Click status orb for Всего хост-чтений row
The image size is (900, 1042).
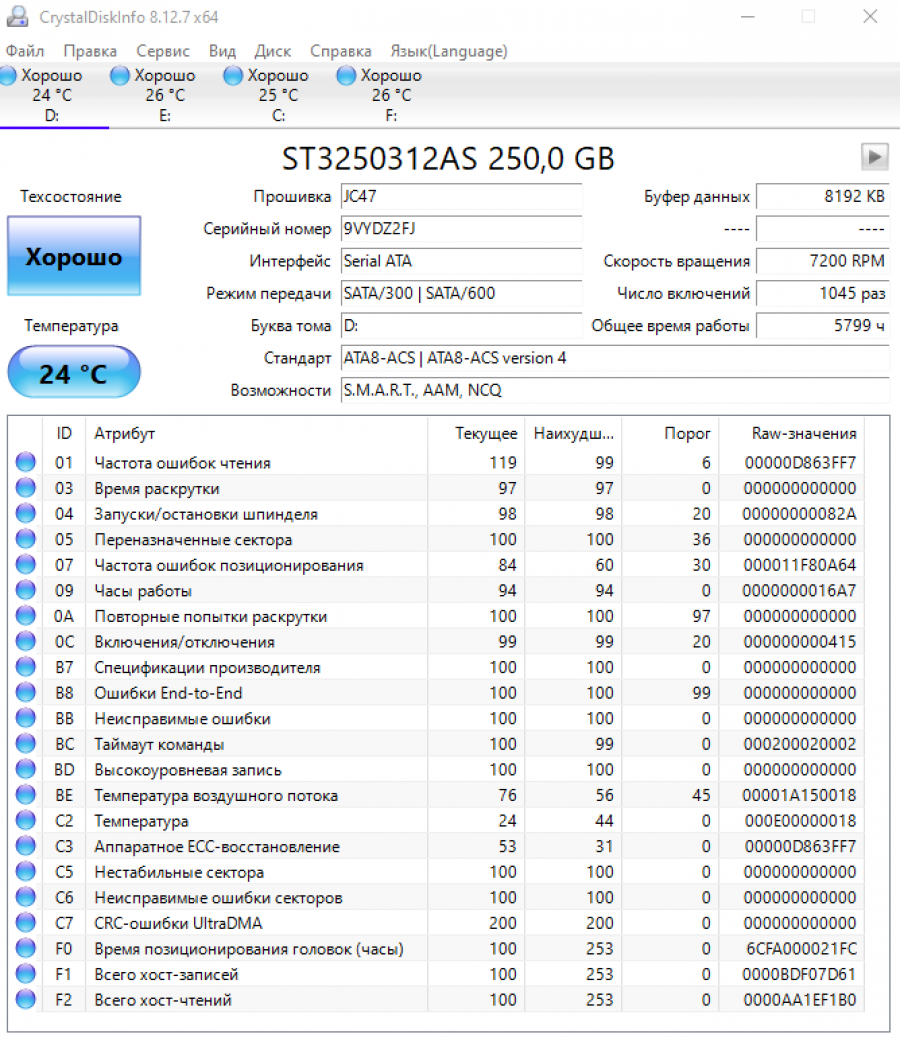[25, 999]
